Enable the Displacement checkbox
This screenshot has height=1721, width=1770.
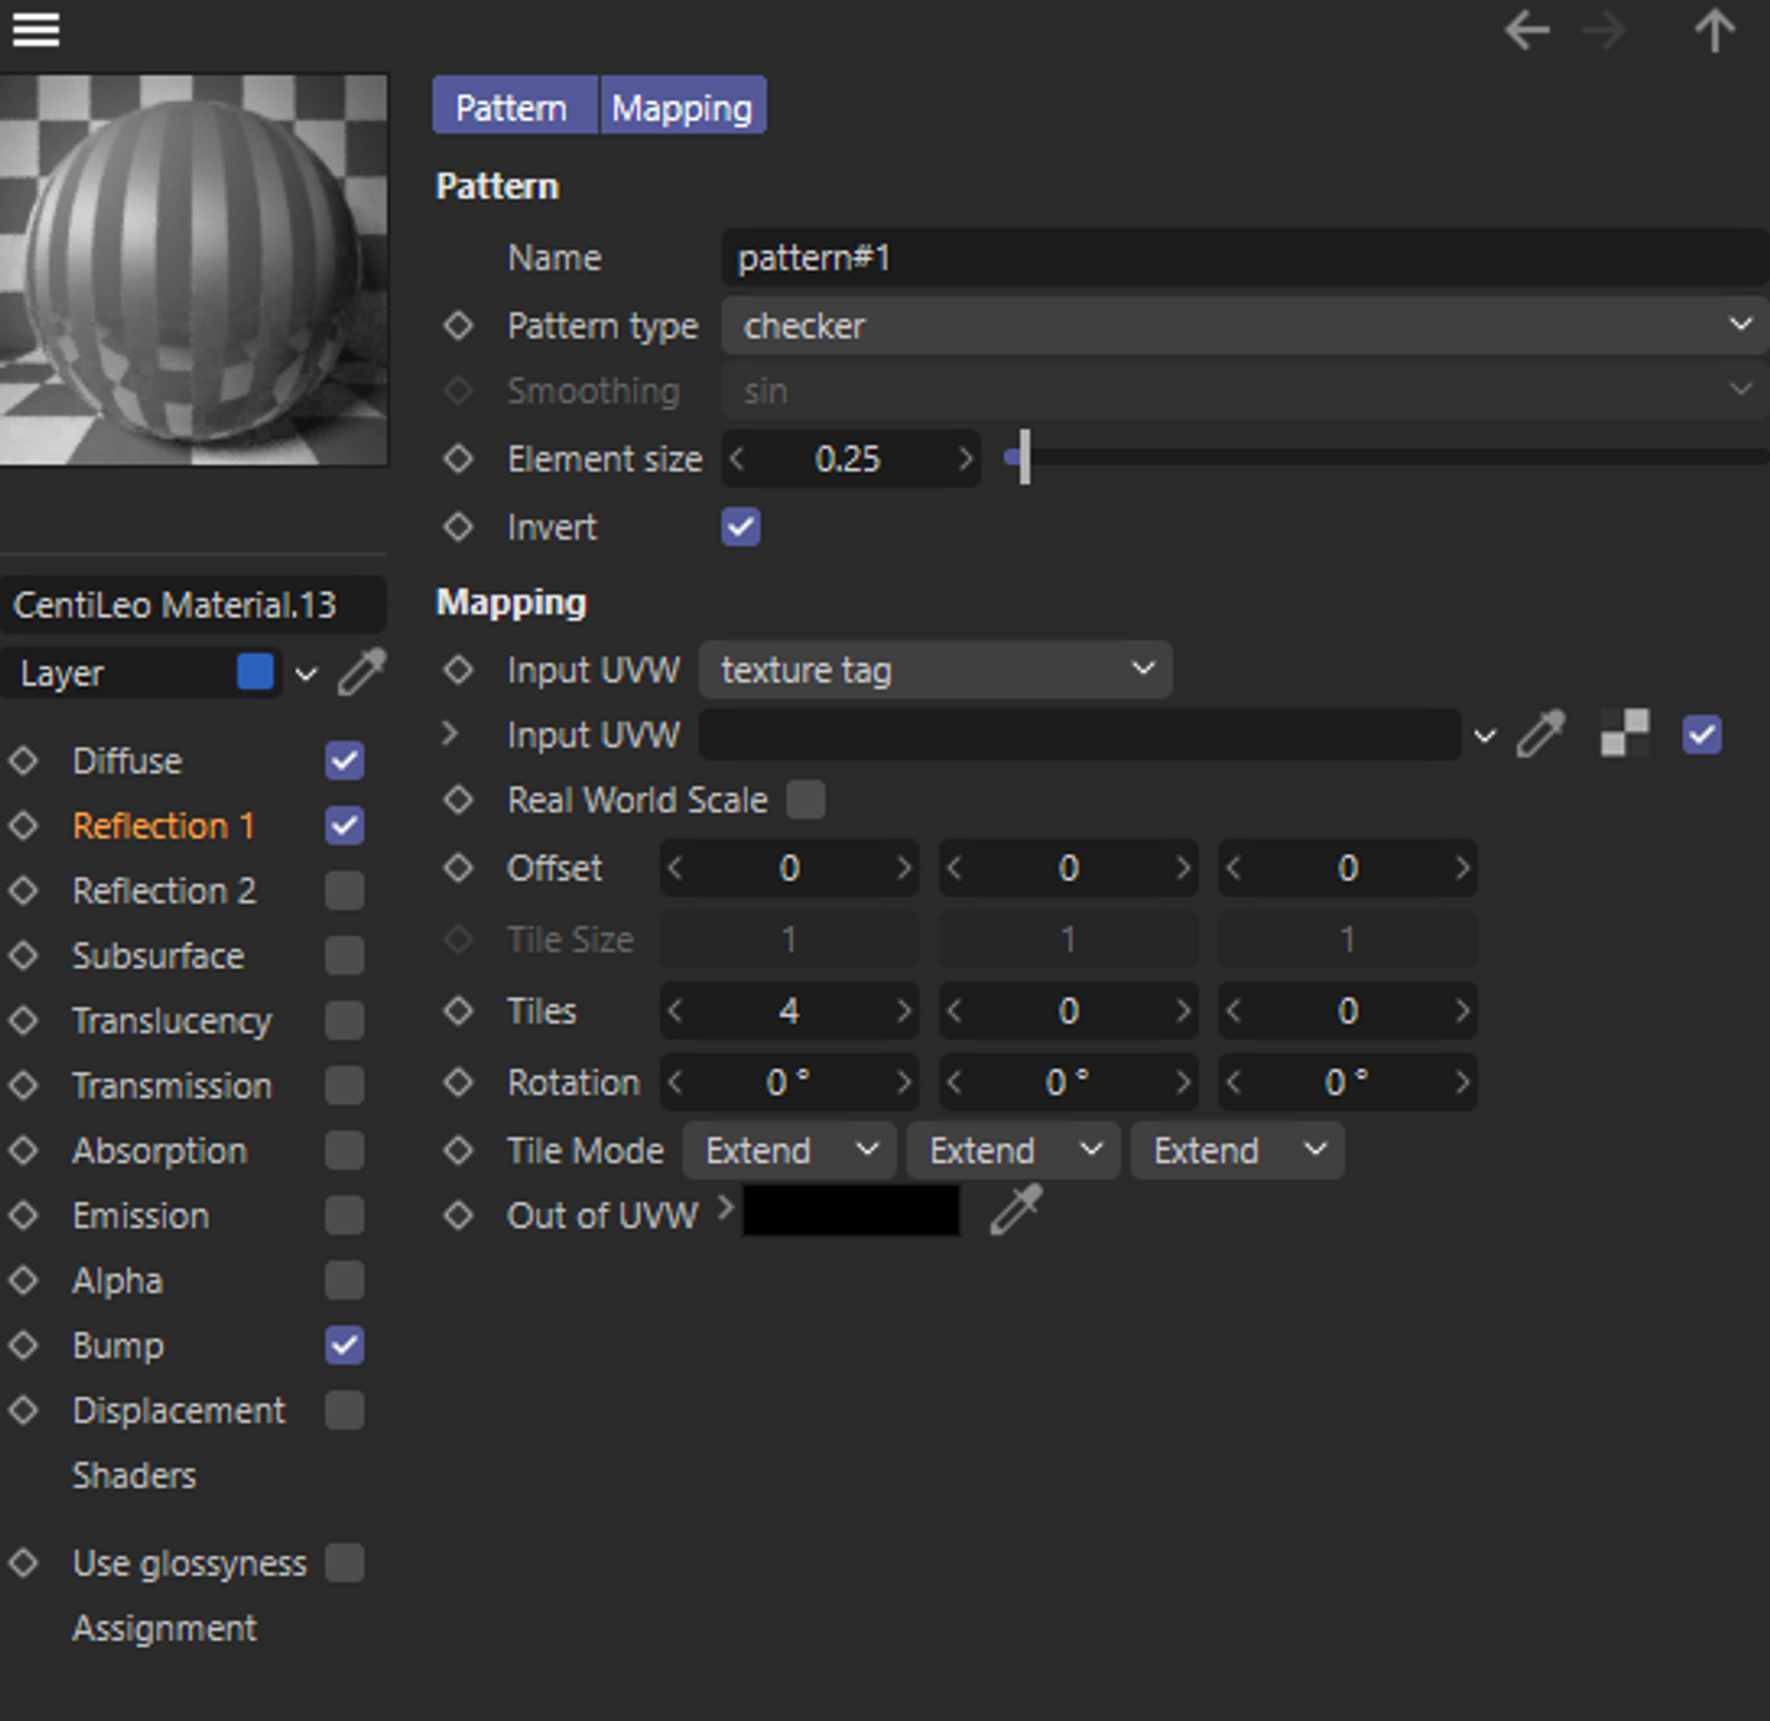(344, 1410)
